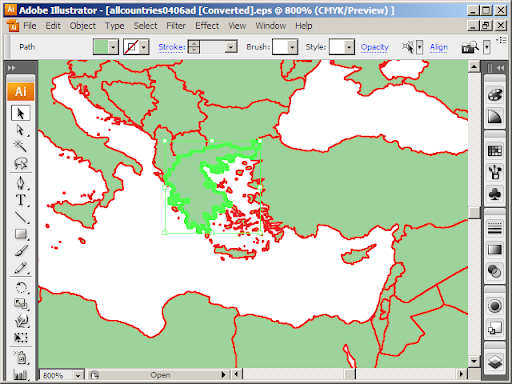
Task: Open the fill color dropdown arrow
Action: (x=113, y=47)
